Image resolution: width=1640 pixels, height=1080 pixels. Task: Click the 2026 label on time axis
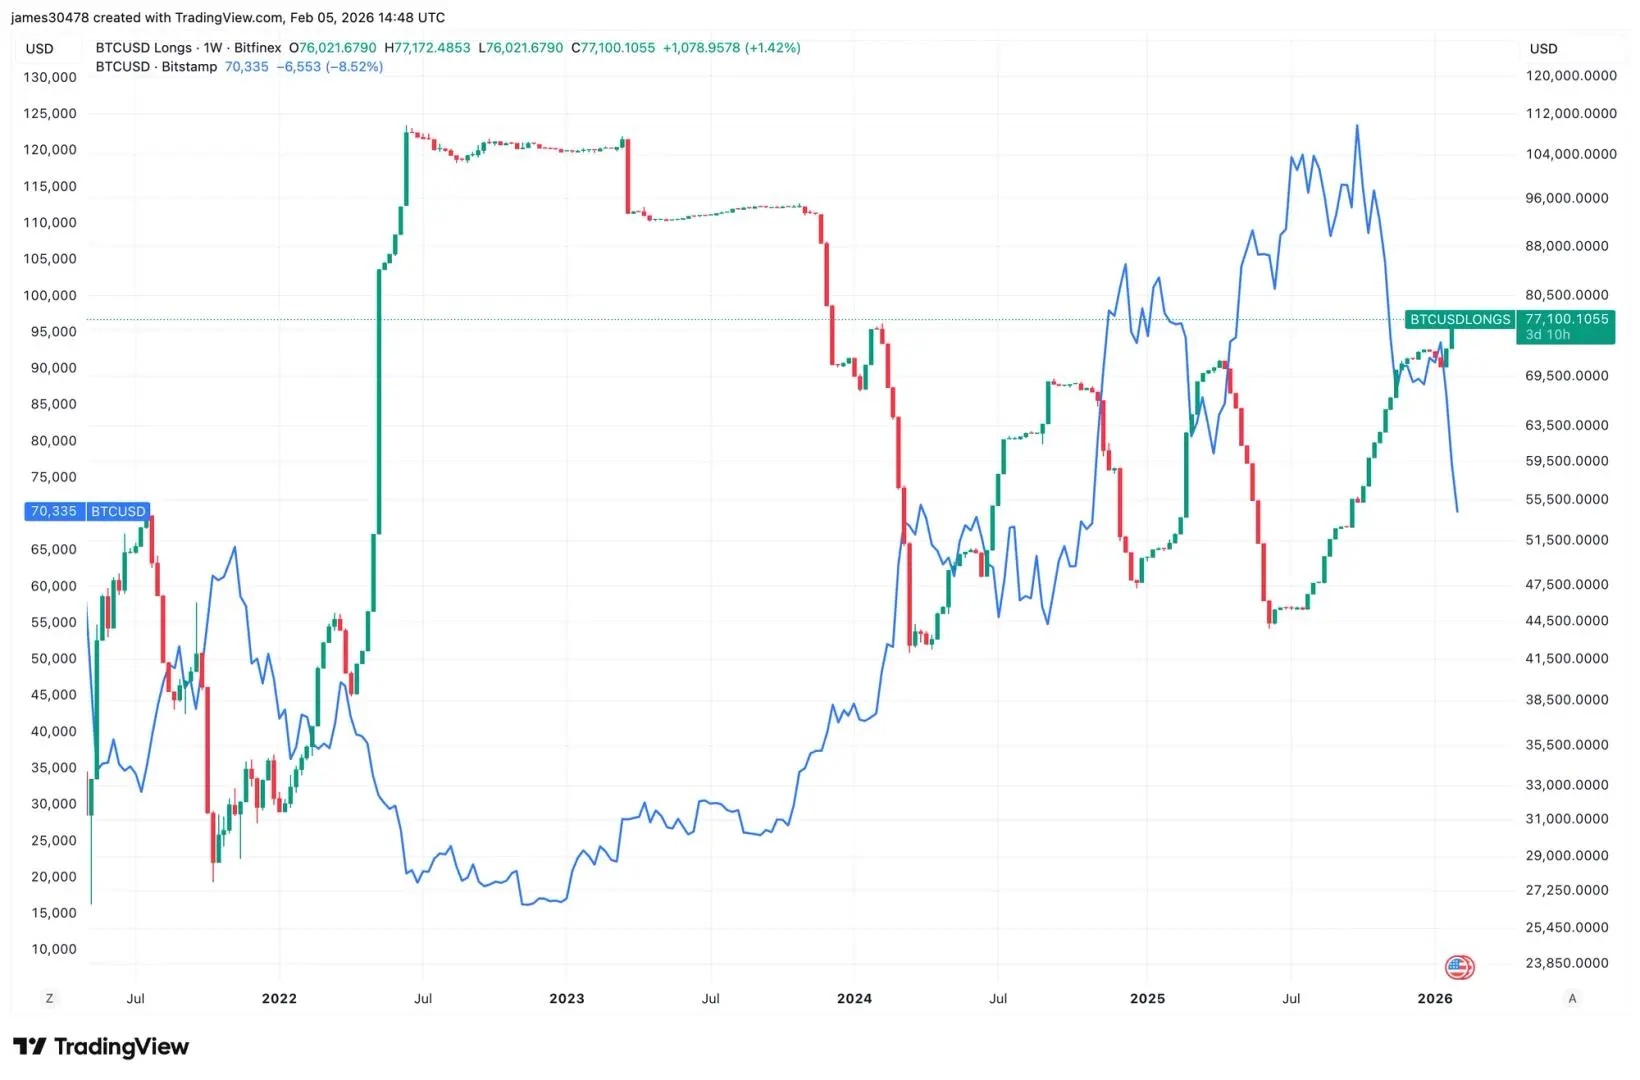click(1435, 998)
